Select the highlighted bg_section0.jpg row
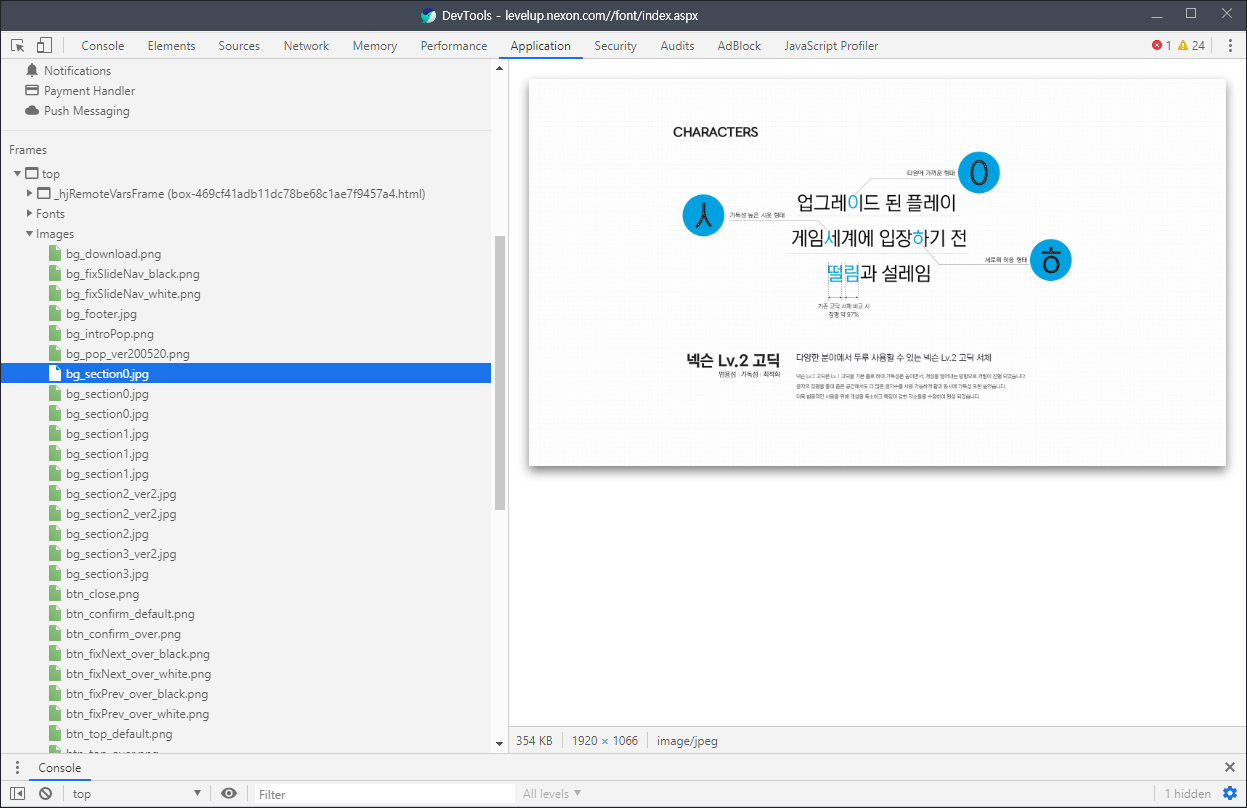1247x808 pixels. point(245,374)
